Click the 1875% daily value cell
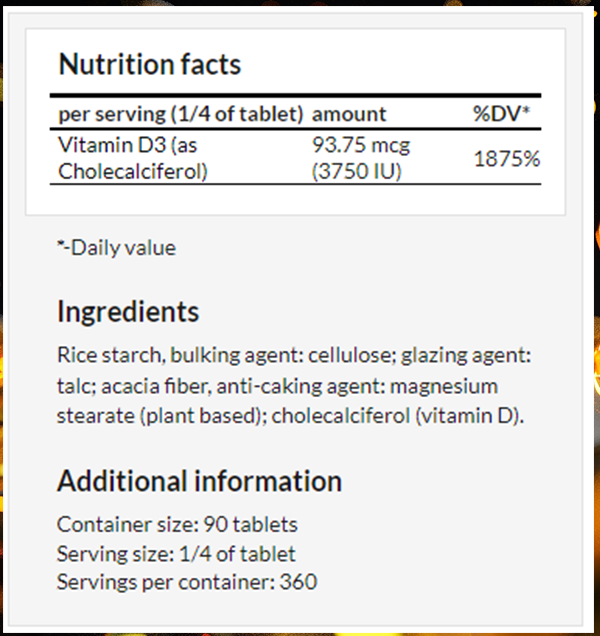The width and height of the screenshot is (600, 636). (507, 159)
